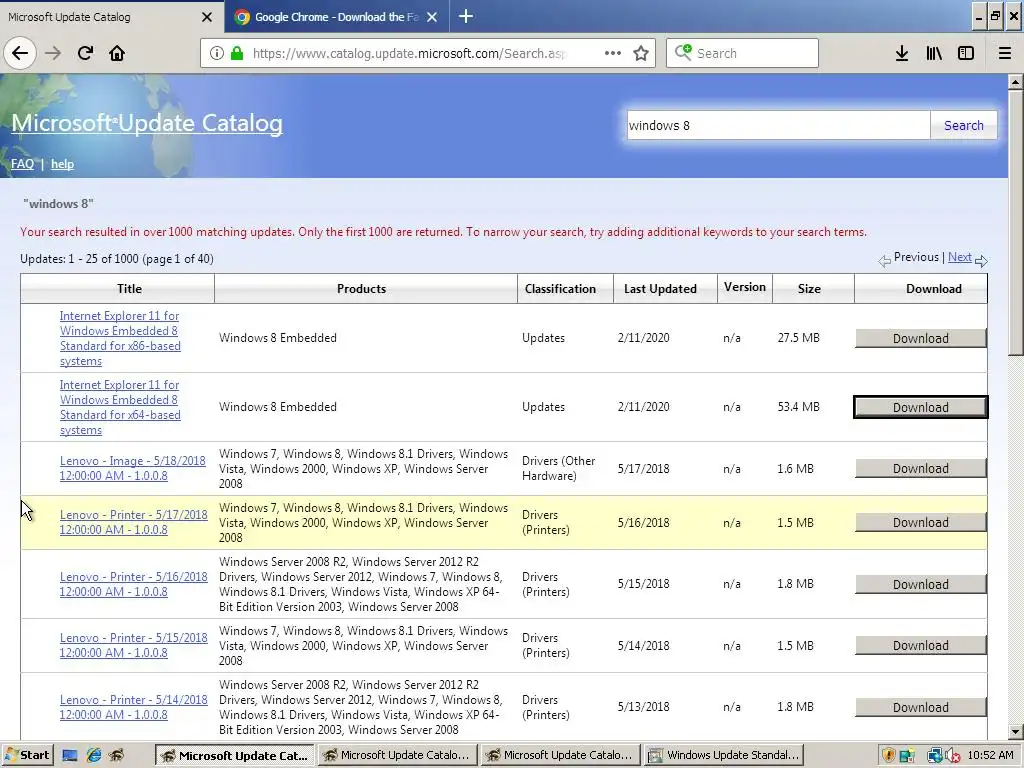Click the catalog search field containing windows 8

(x=778, y=125)
